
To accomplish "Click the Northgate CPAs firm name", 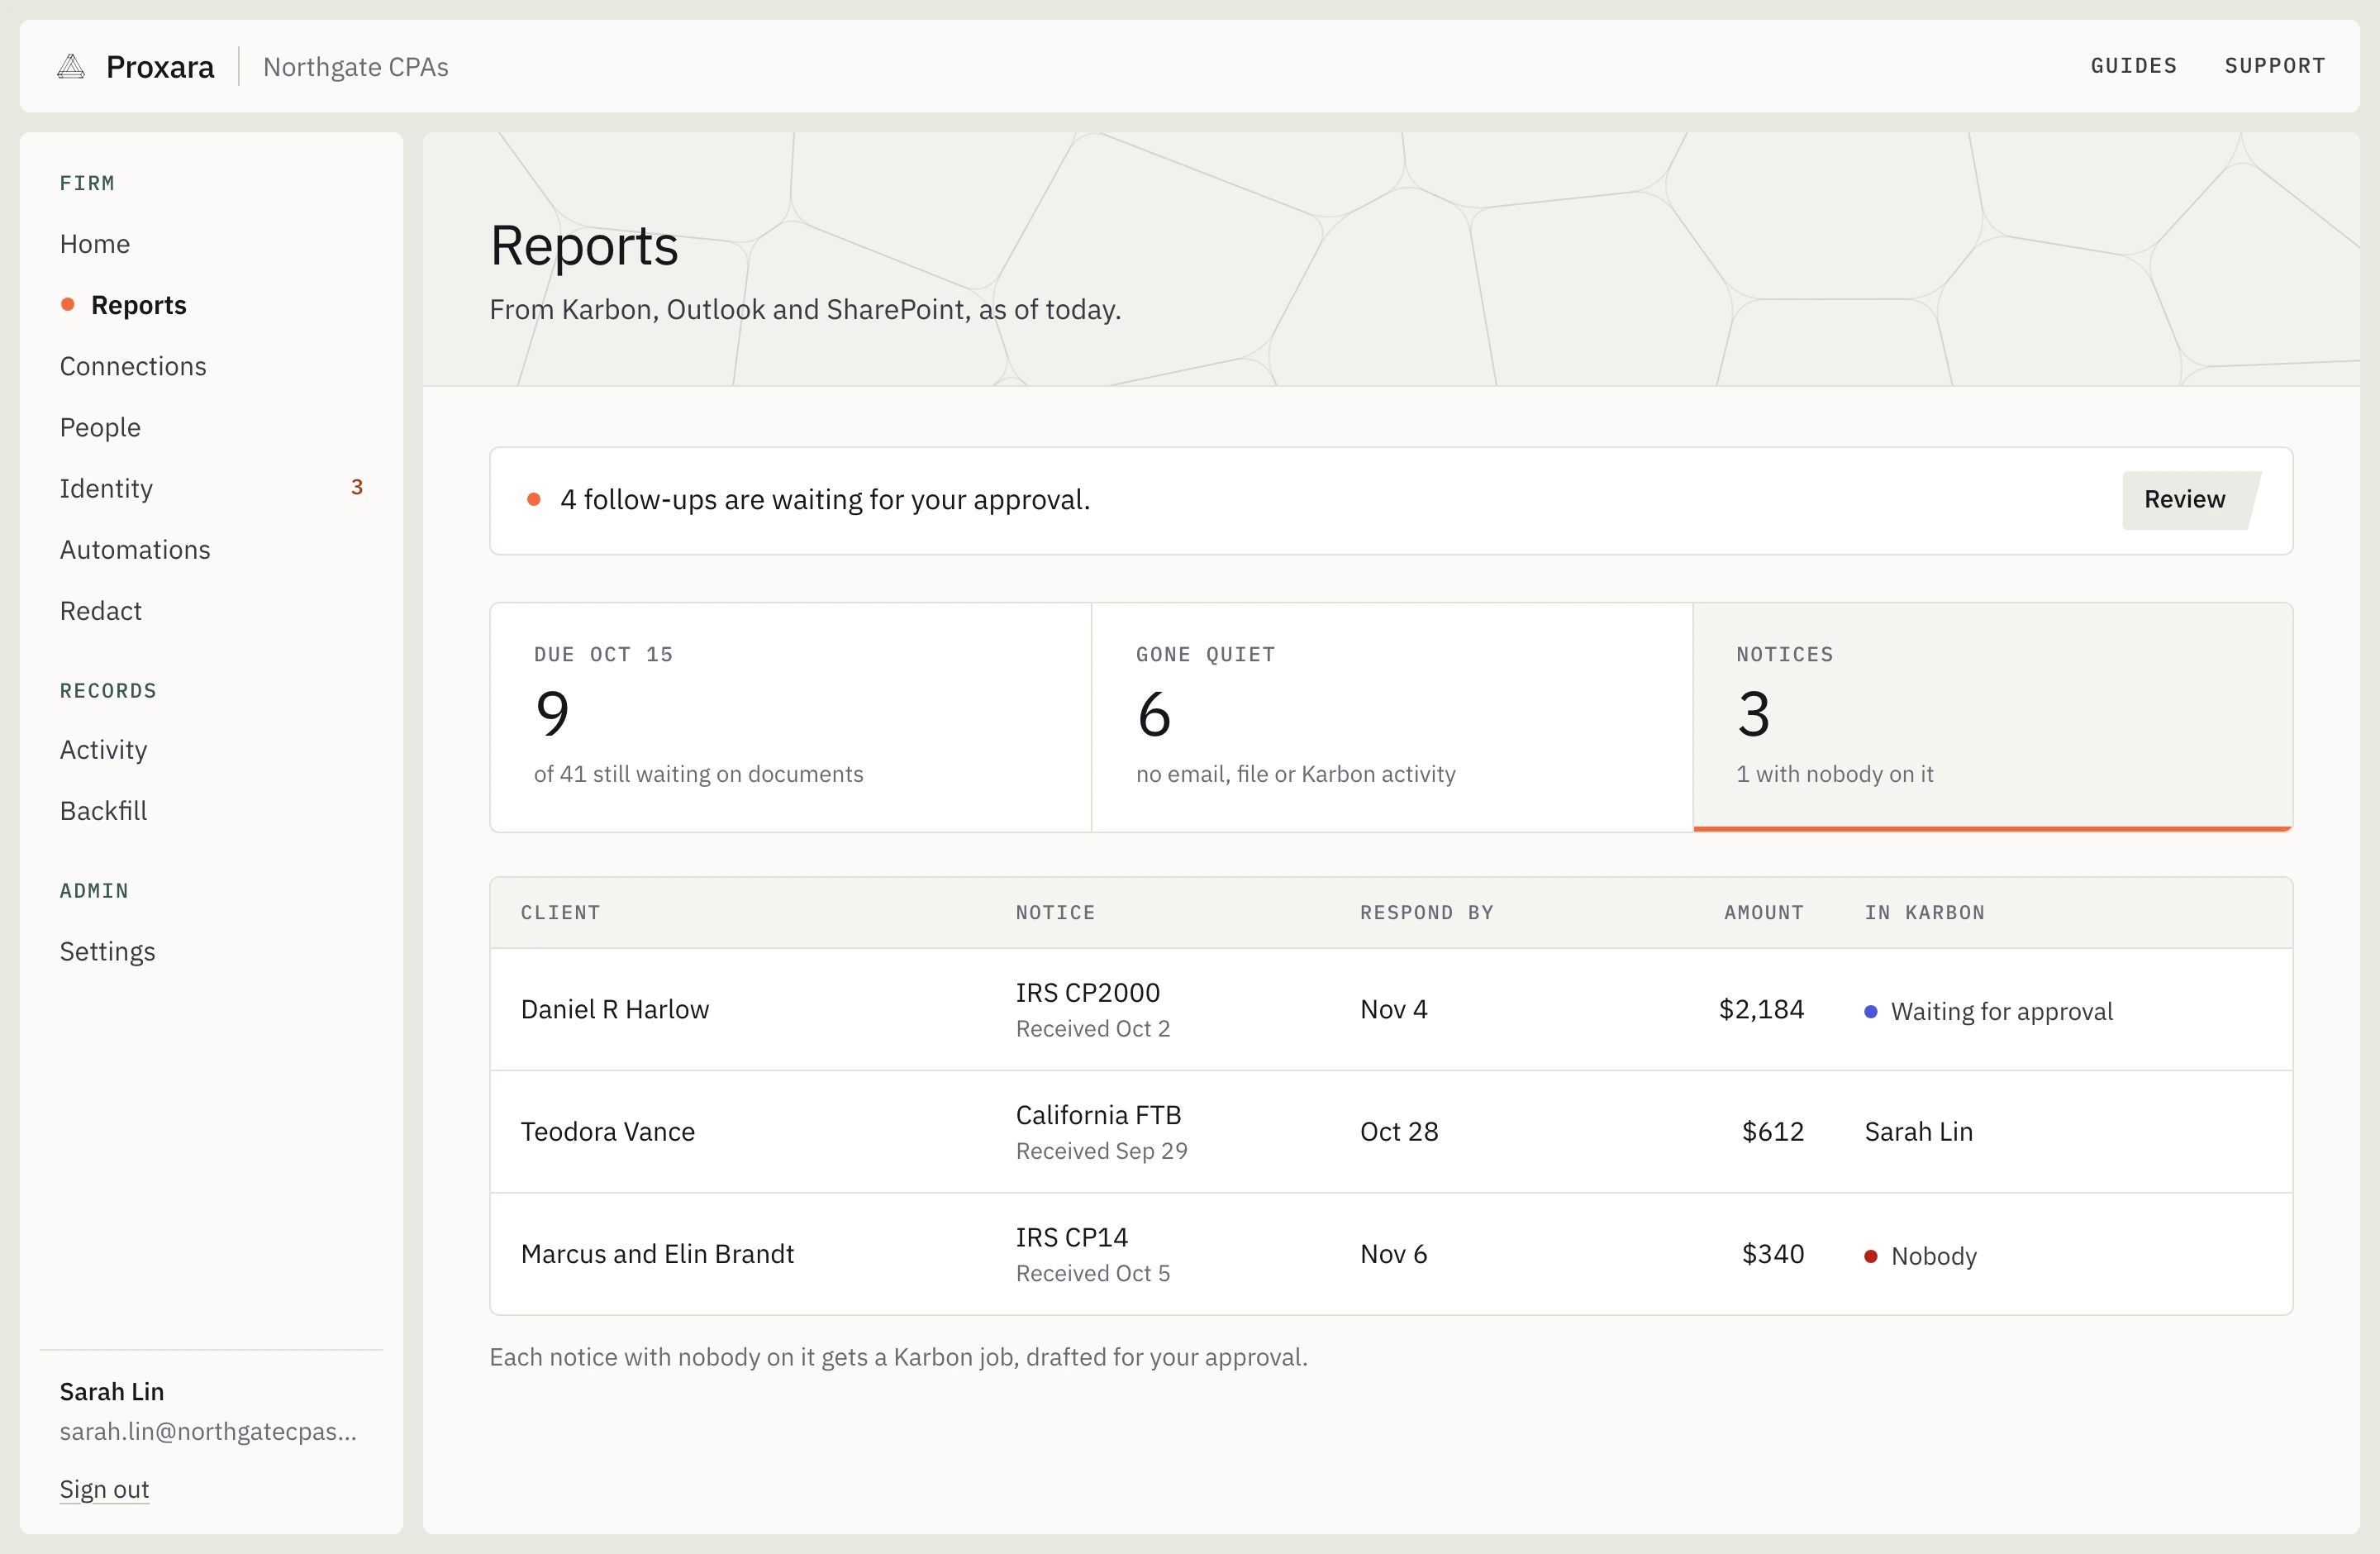I will (355, 67).
